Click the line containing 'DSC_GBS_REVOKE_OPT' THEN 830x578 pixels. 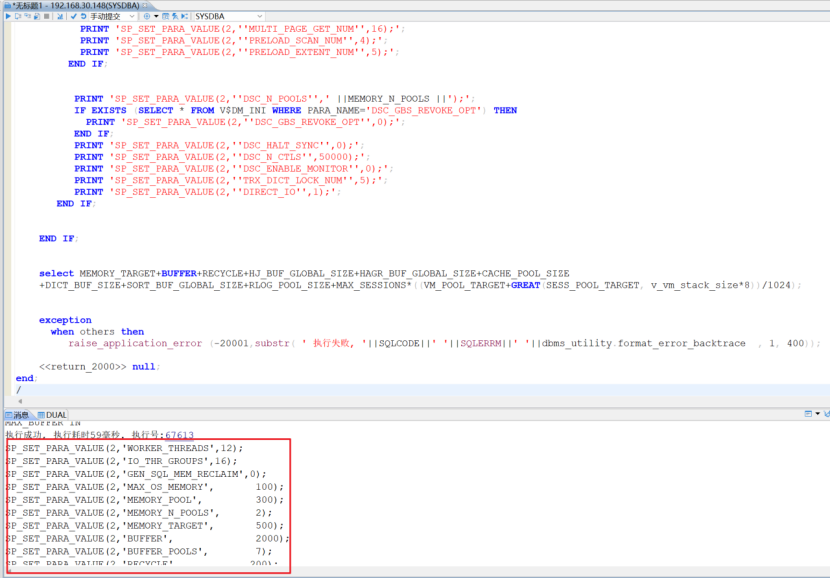point(295,110)
